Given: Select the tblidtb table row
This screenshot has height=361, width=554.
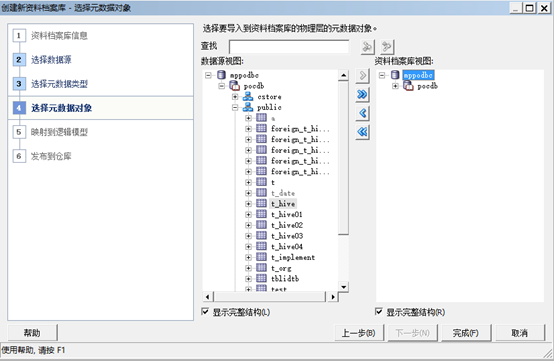Looking at the screenshot, I should point(285,278).
